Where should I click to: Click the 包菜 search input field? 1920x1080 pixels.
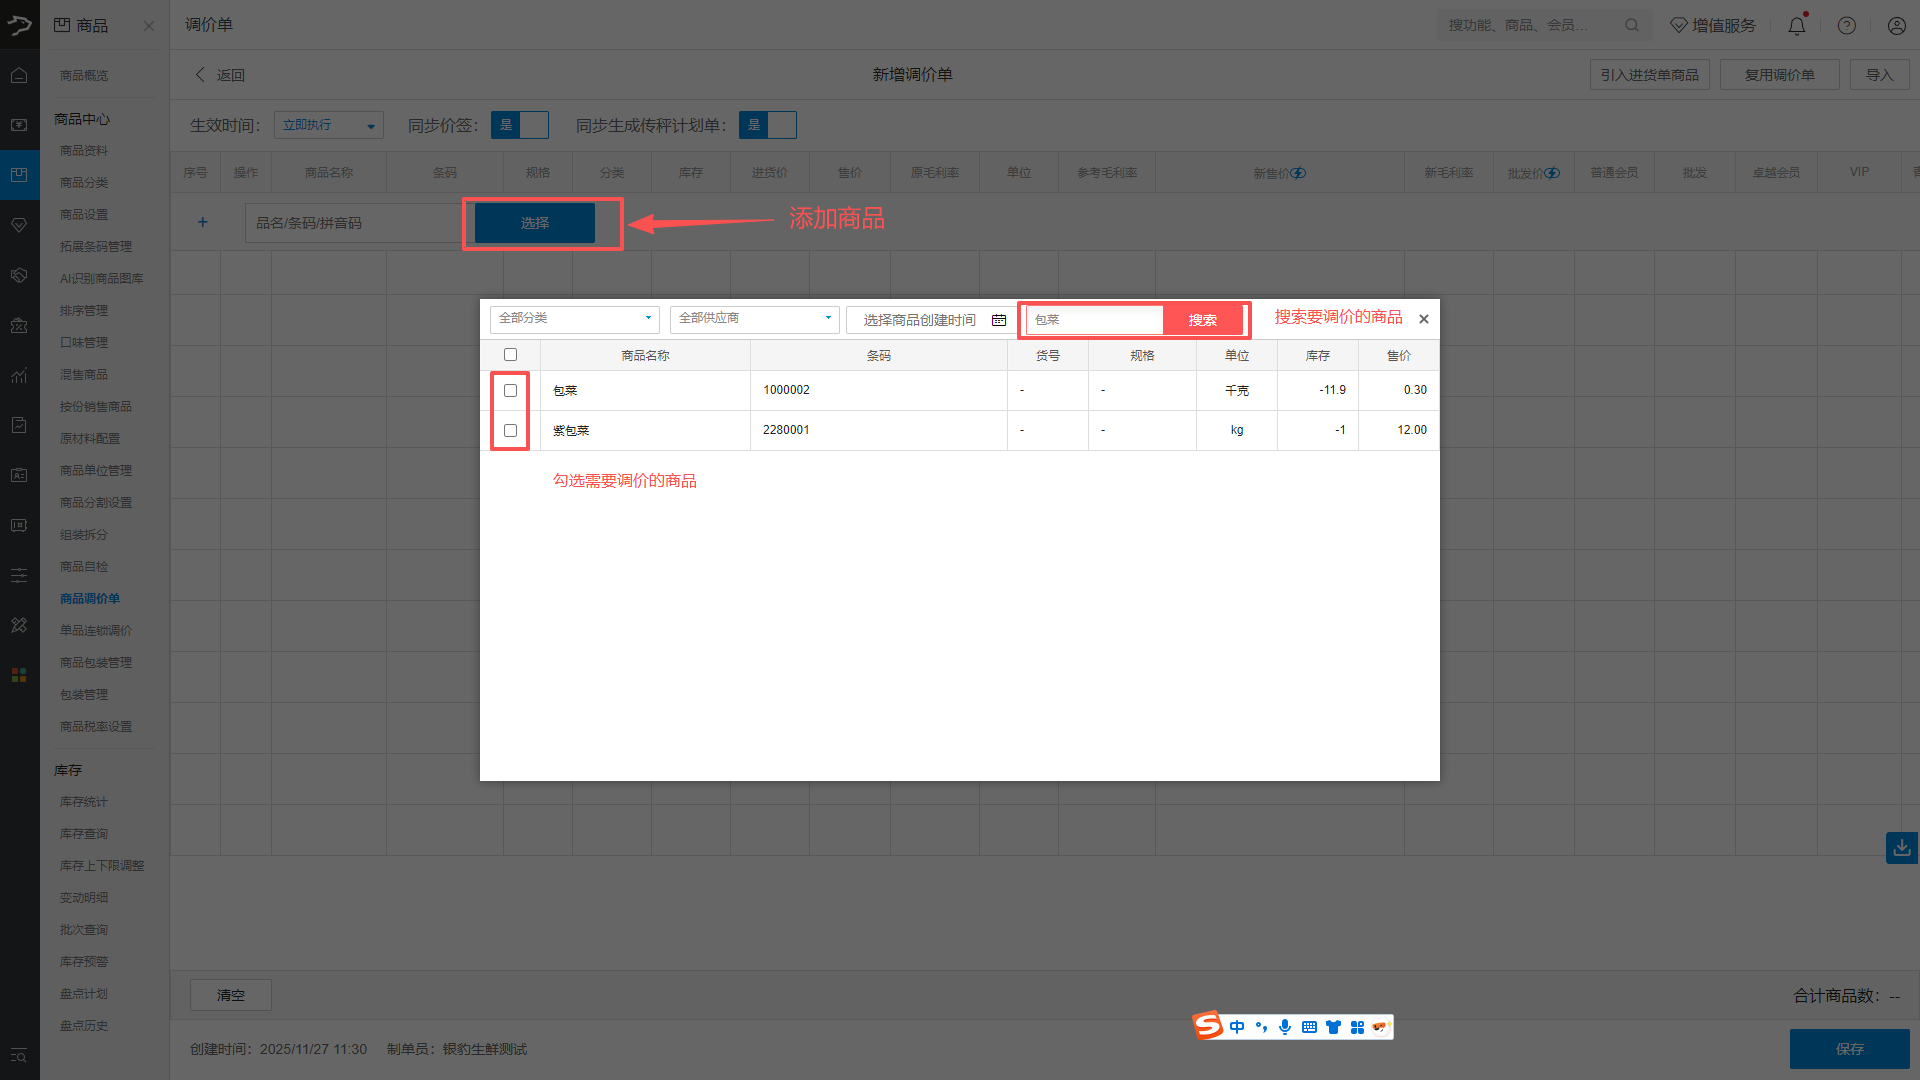pyautogui.click(x=1094, y=320)
